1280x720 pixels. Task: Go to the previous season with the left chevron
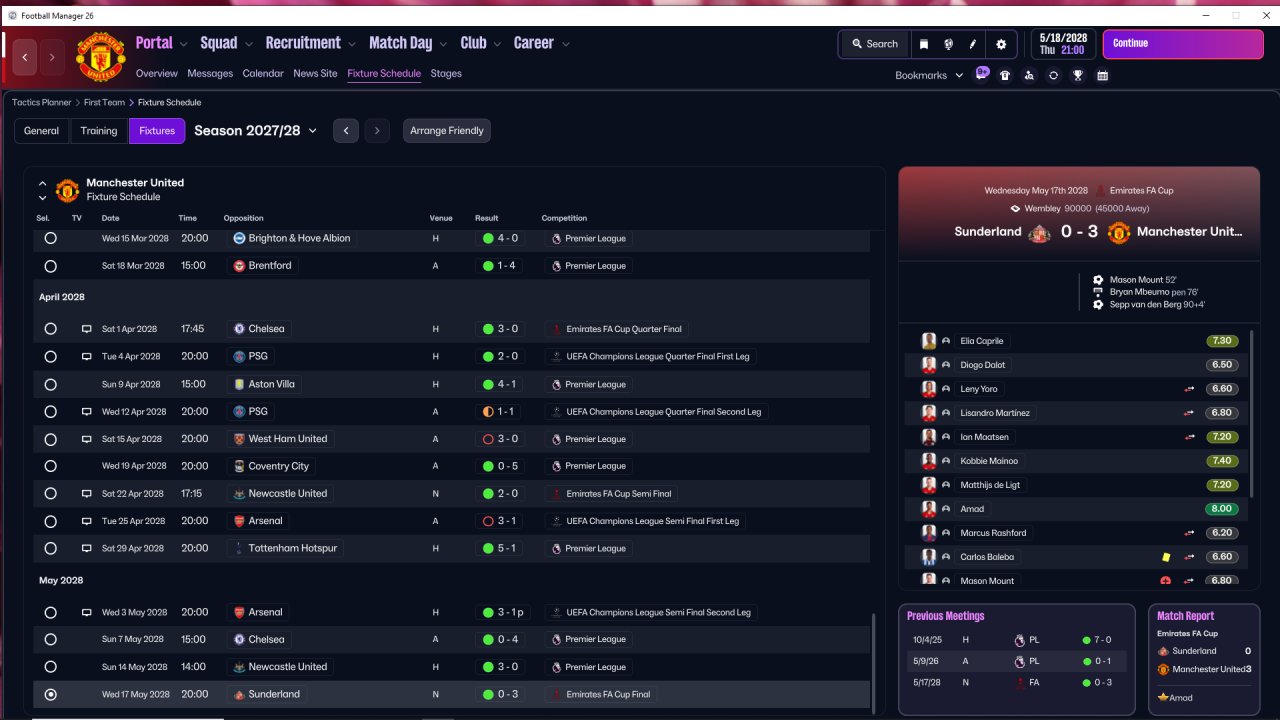click(346, 131)
